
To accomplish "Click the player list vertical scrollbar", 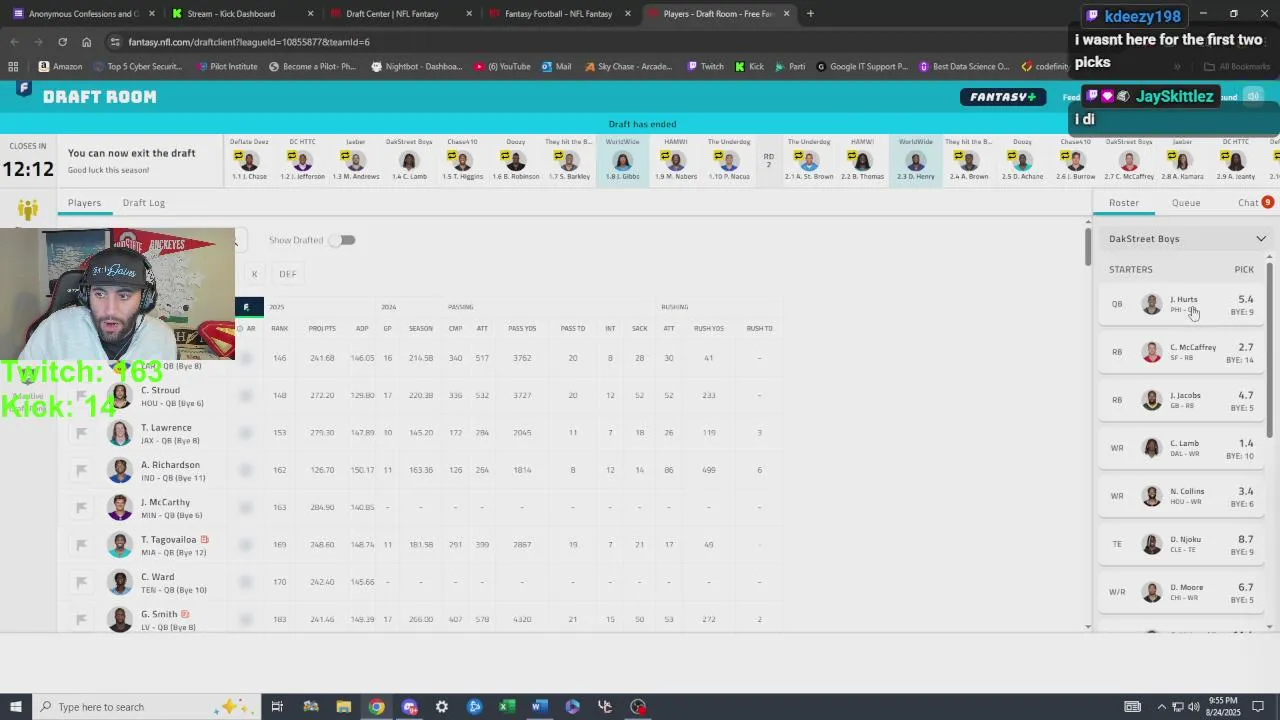I will (x=1088, y=248).
